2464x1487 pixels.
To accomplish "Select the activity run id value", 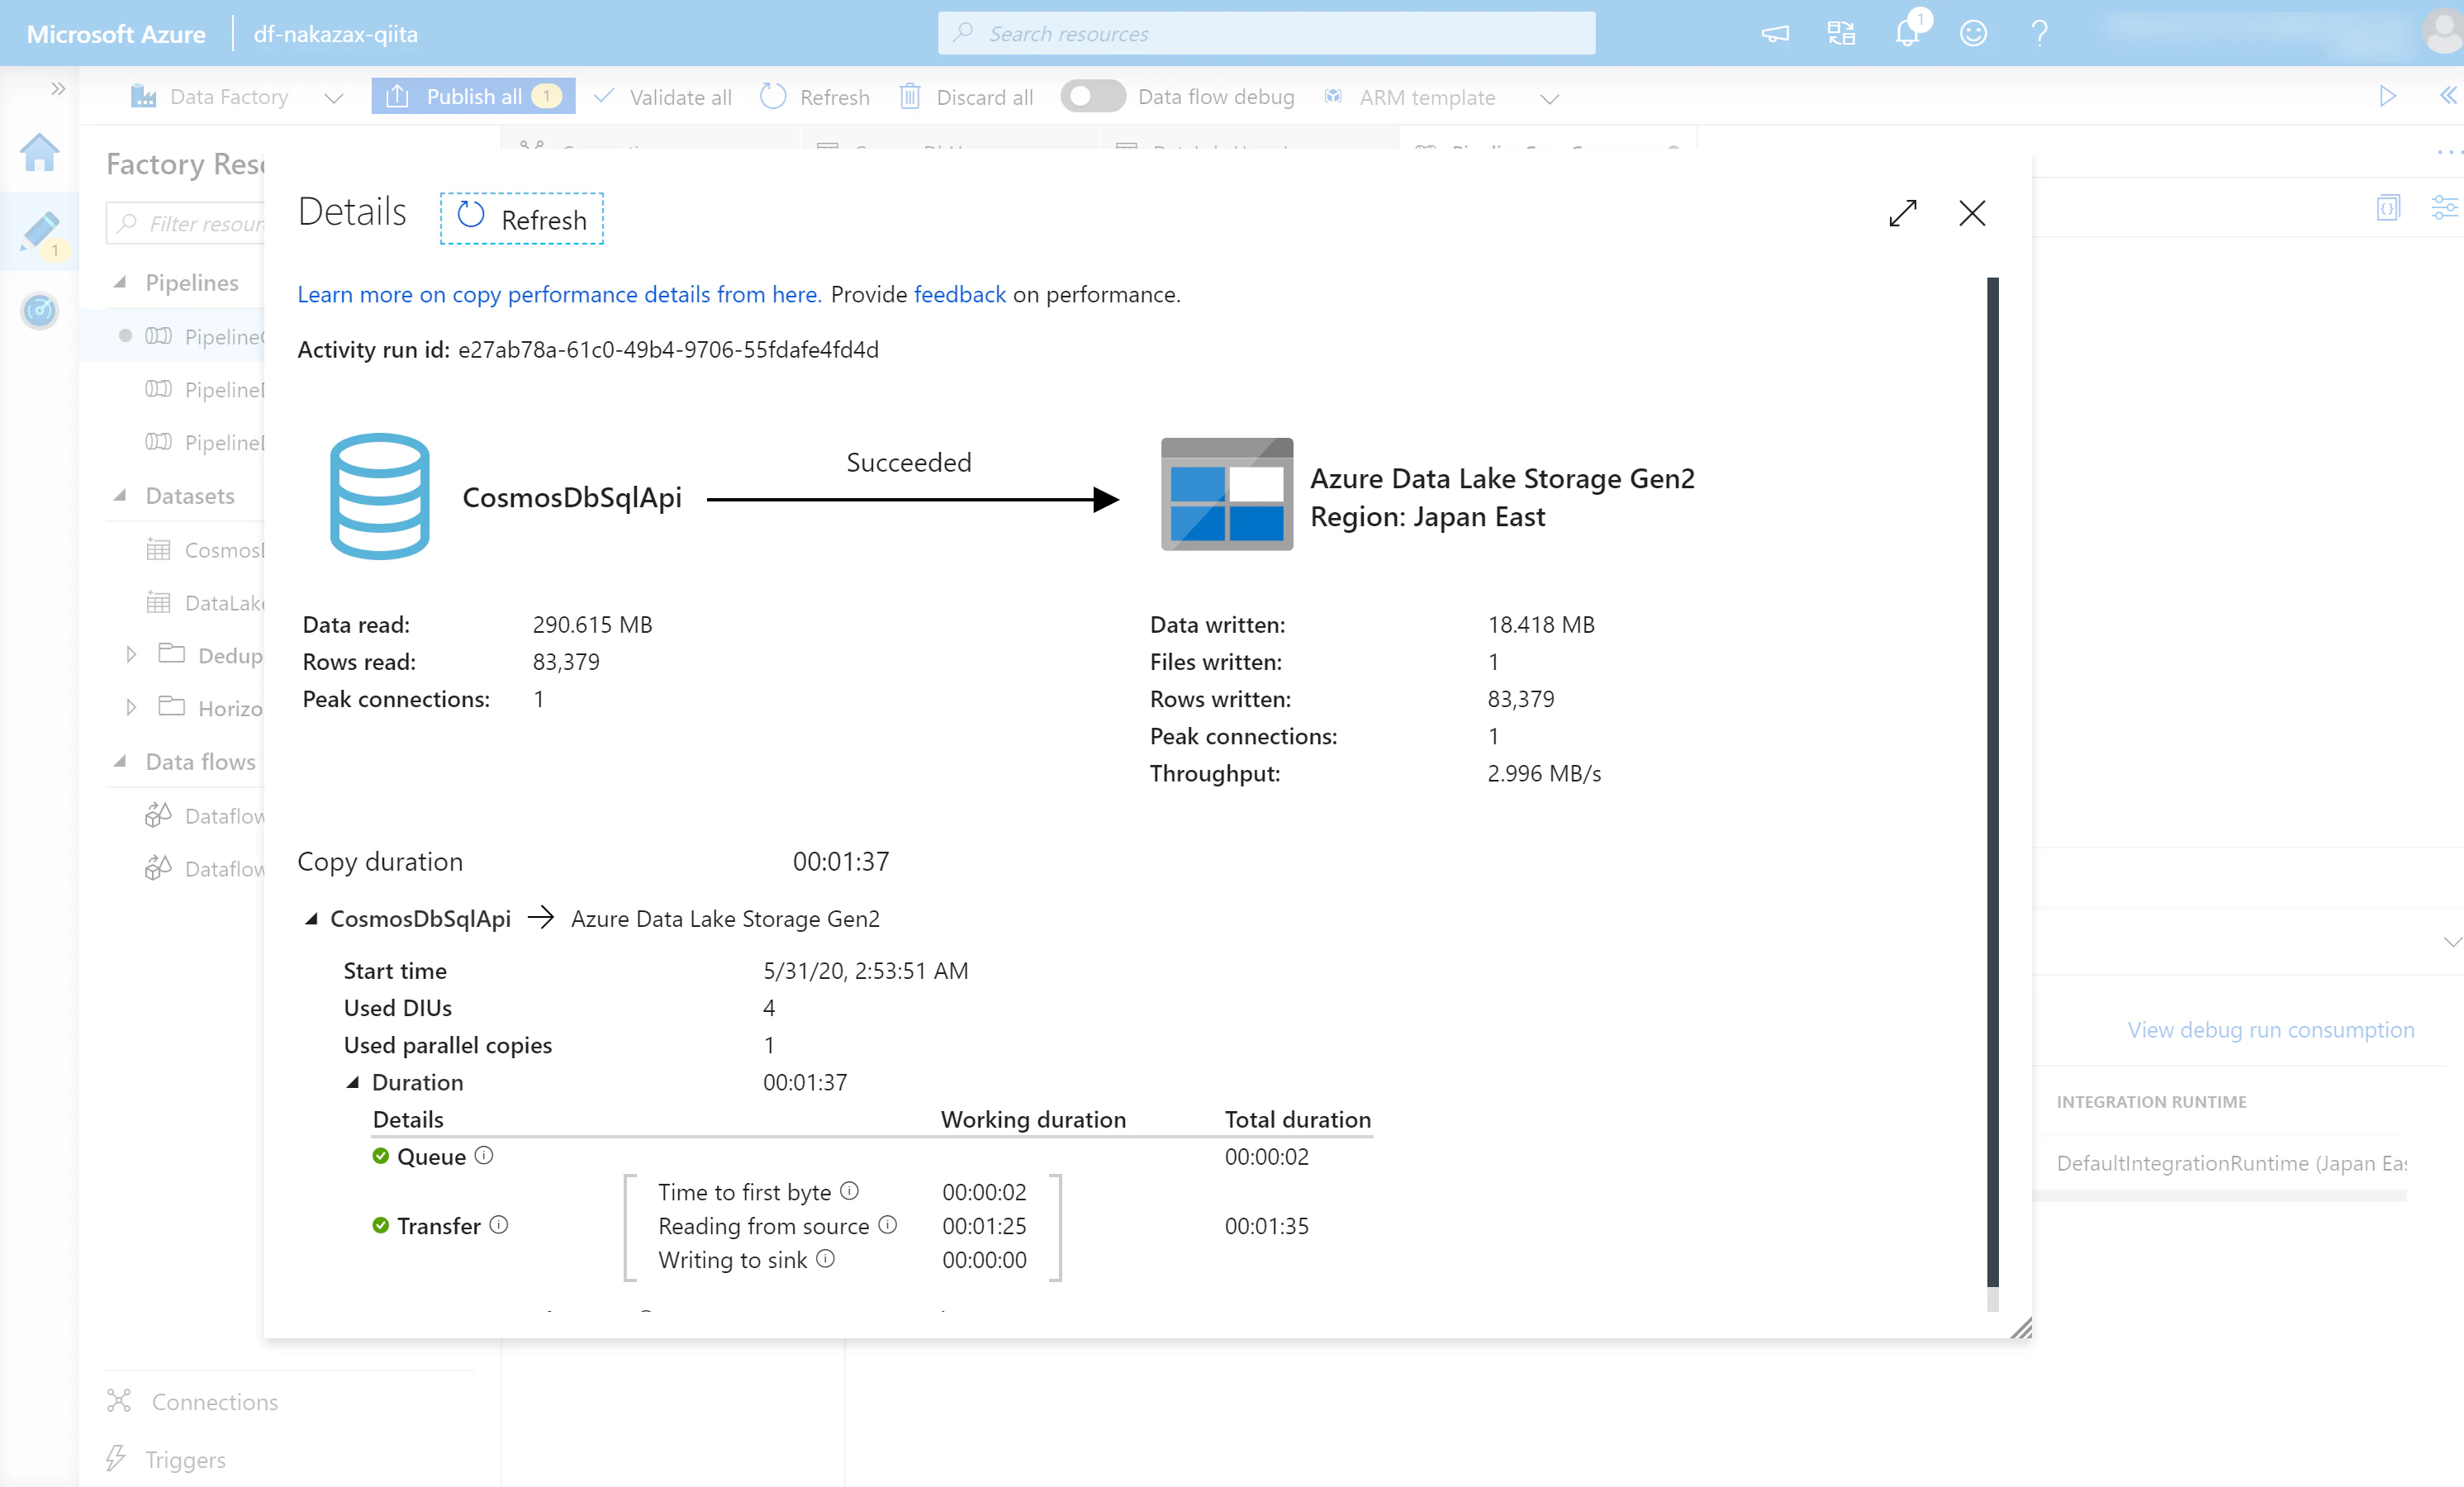I will pyautogui.click(x=668, y=349).
